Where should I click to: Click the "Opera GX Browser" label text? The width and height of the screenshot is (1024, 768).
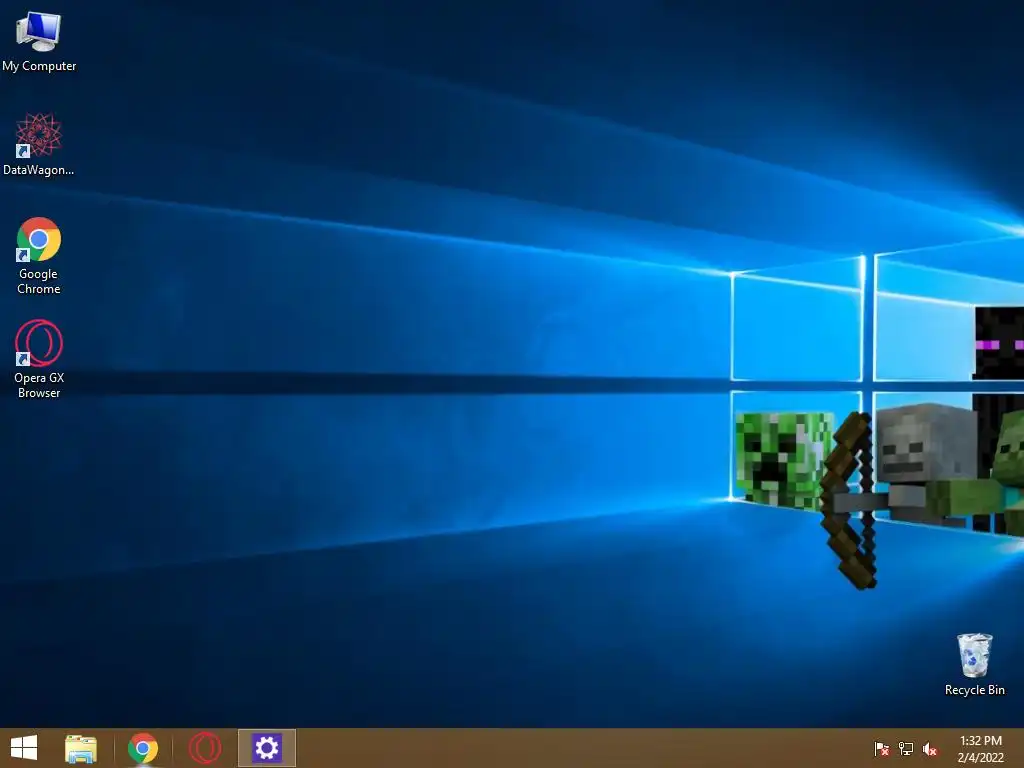coord(39,385)
